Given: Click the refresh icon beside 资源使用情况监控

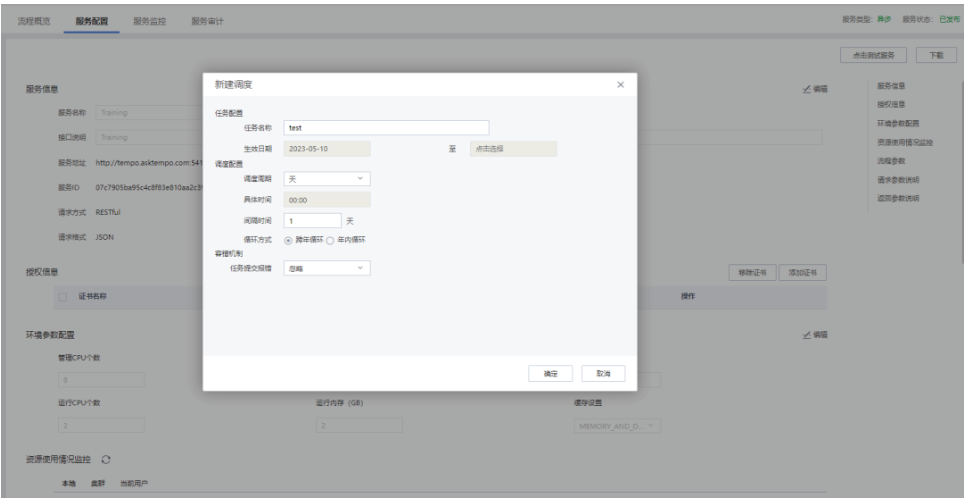Looking at the screenshot, I should (x=105, y=458).
